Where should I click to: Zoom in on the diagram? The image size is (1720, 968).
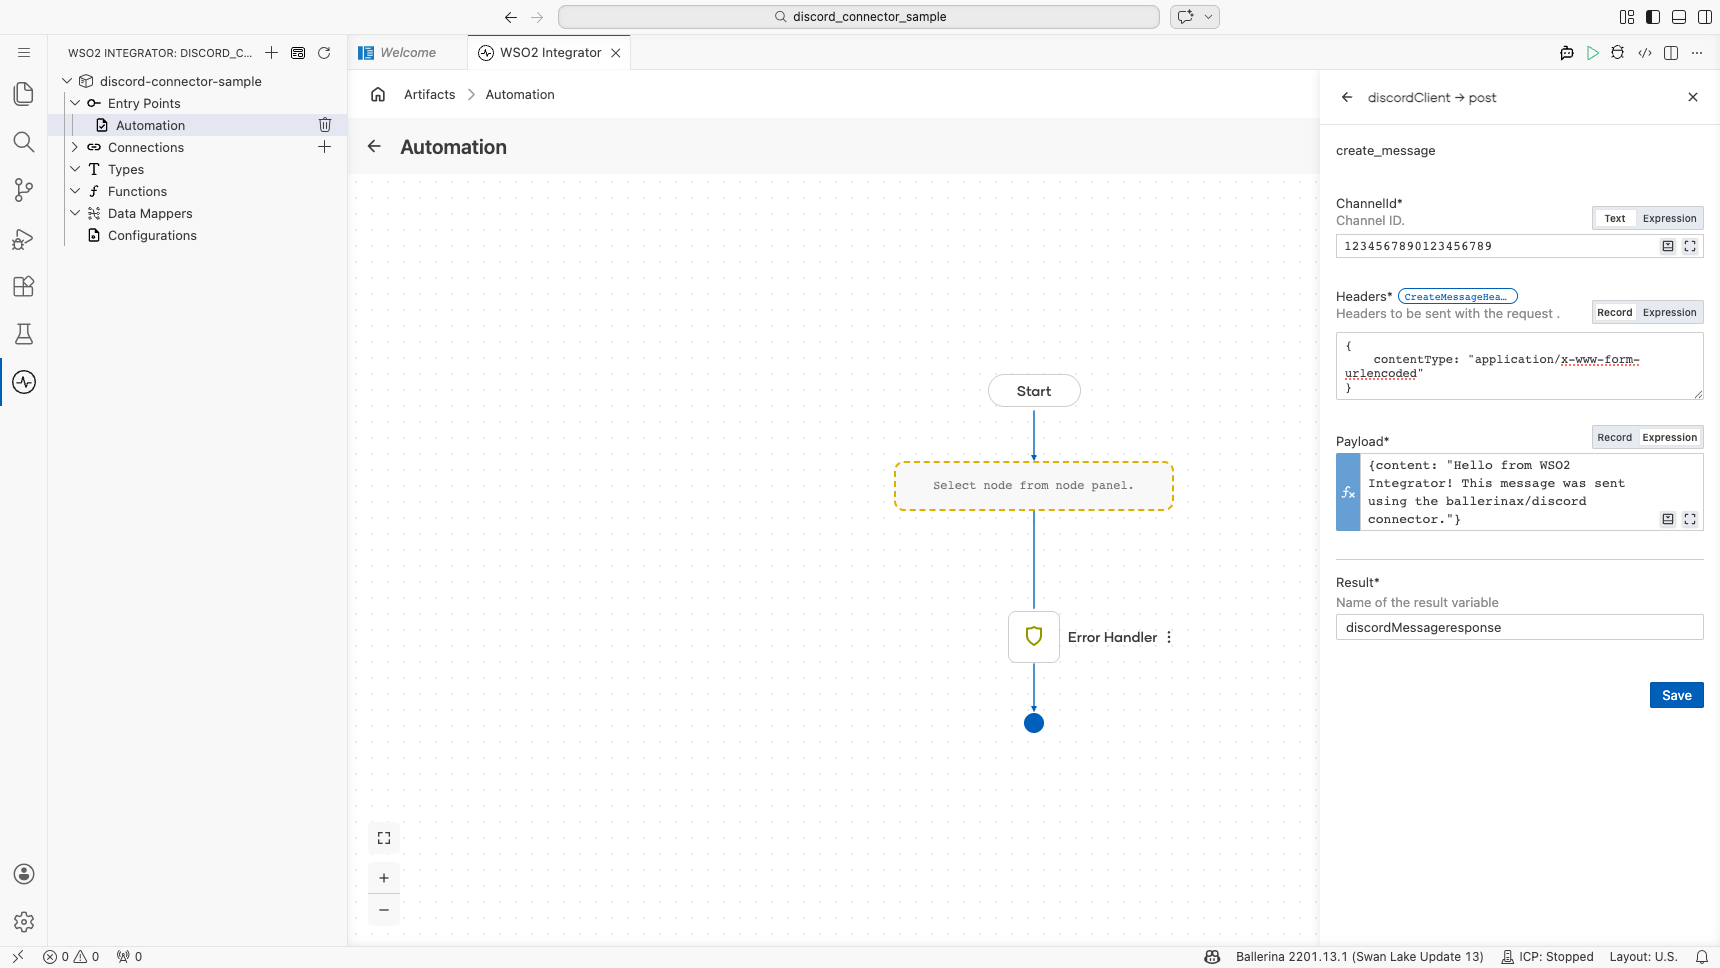[384, 878]
